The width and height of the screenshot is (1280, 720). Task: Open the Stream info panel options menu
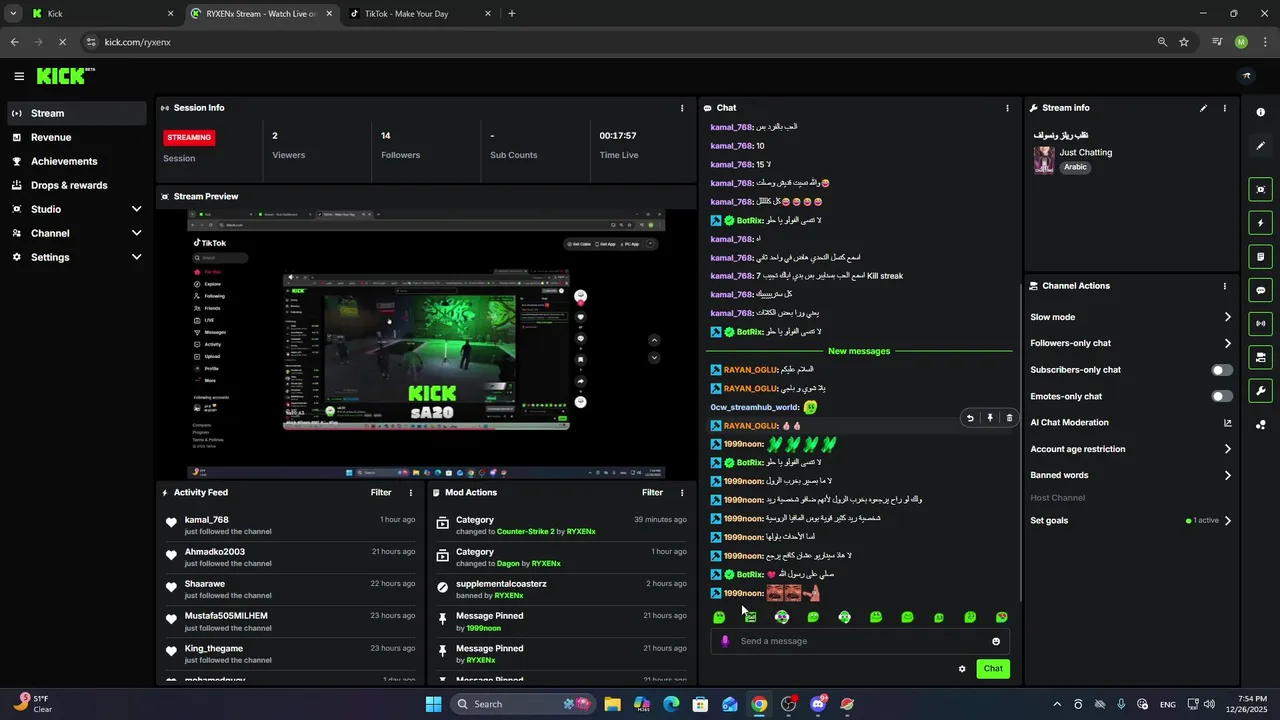point(1225,108)
